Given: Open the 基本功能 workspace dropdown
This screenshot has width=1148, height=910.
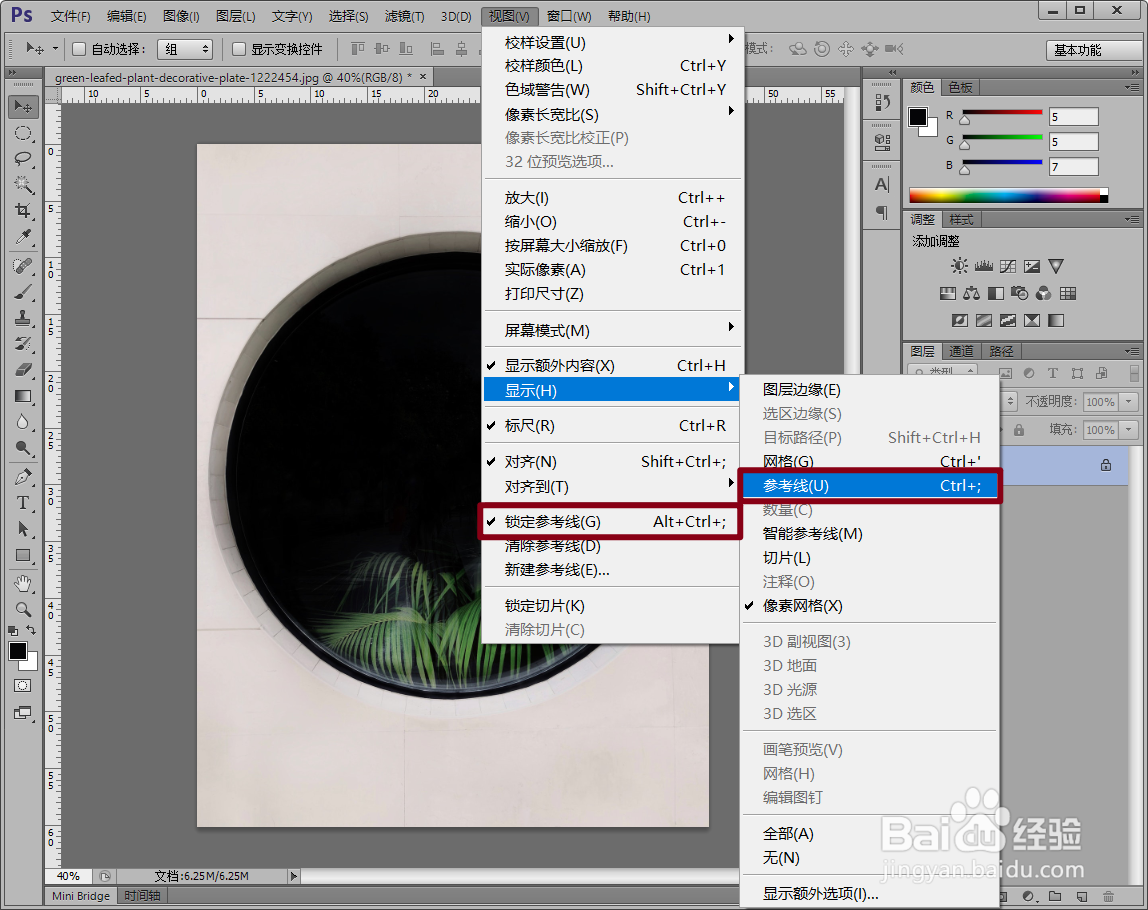Looking at the screenshot, I should click(1094, 49).
